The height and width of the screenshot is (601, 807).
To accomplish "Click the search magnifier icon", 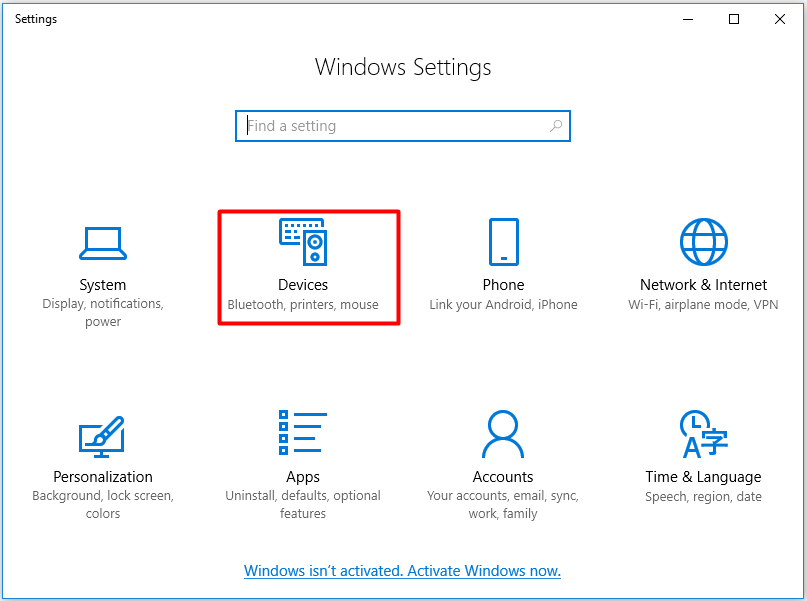I will [x=556, y=126].
